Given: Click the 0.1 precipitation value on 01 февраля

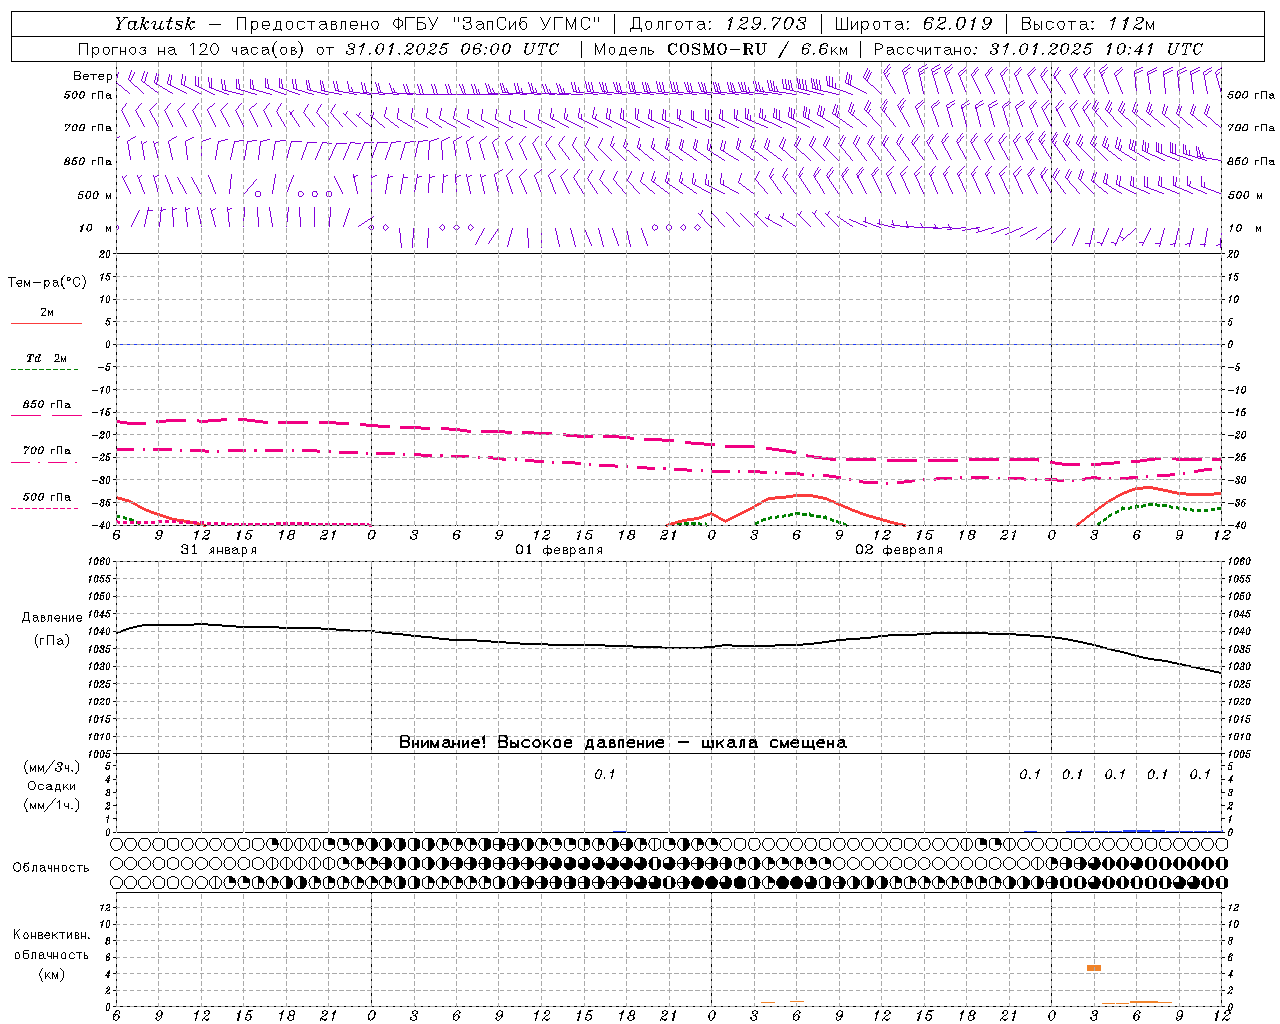Looking at the screenshot, I should pos(605,774).
